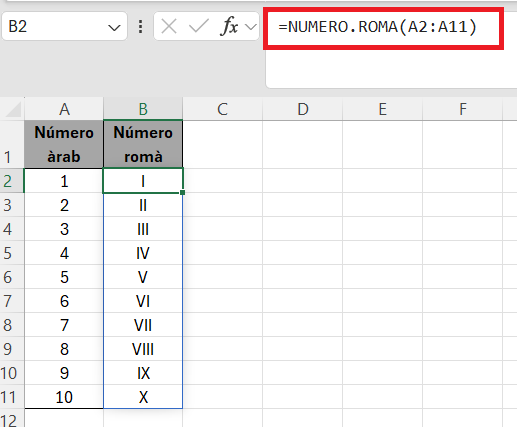Select cell A9 containing 8

64,349
